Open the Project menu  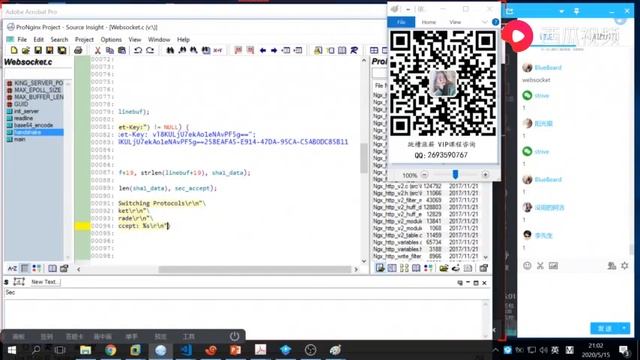[84, 39]
